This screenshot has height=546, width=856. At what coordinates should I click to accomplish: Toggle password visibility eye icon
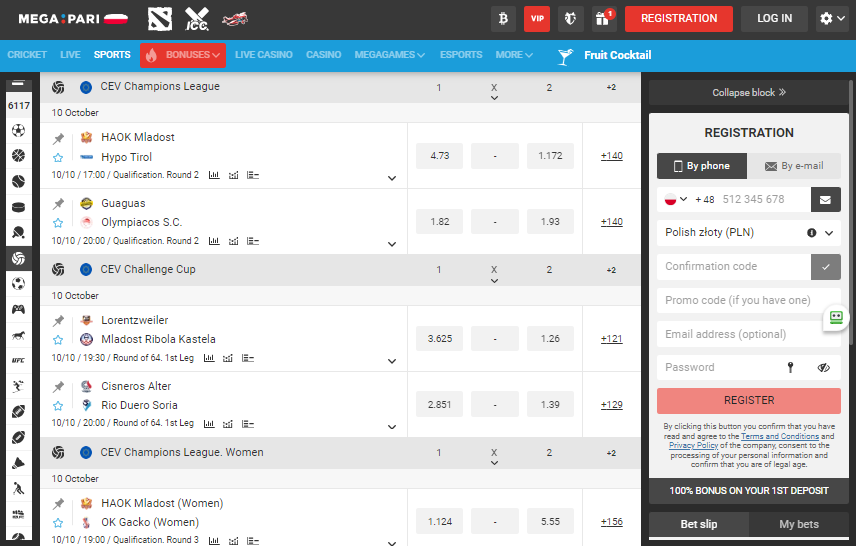[x=823, y=367]
